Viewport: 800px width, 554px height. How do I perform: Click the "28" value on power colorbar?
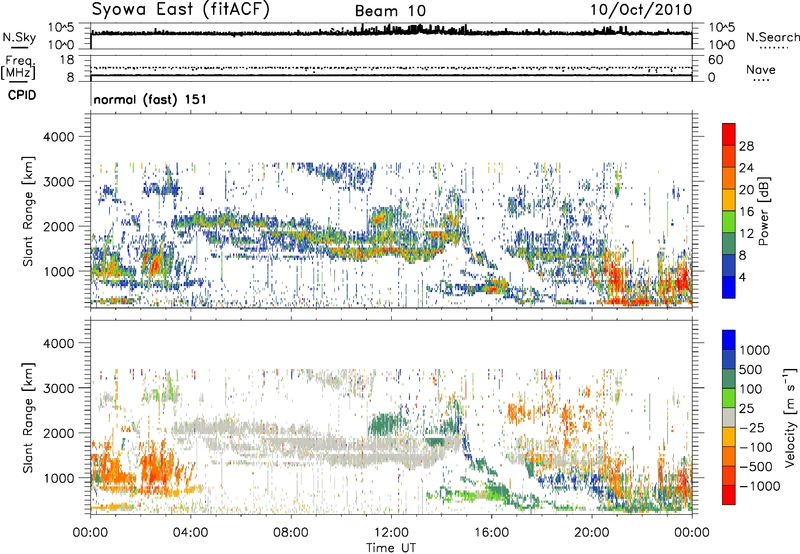tap(746, 146)
